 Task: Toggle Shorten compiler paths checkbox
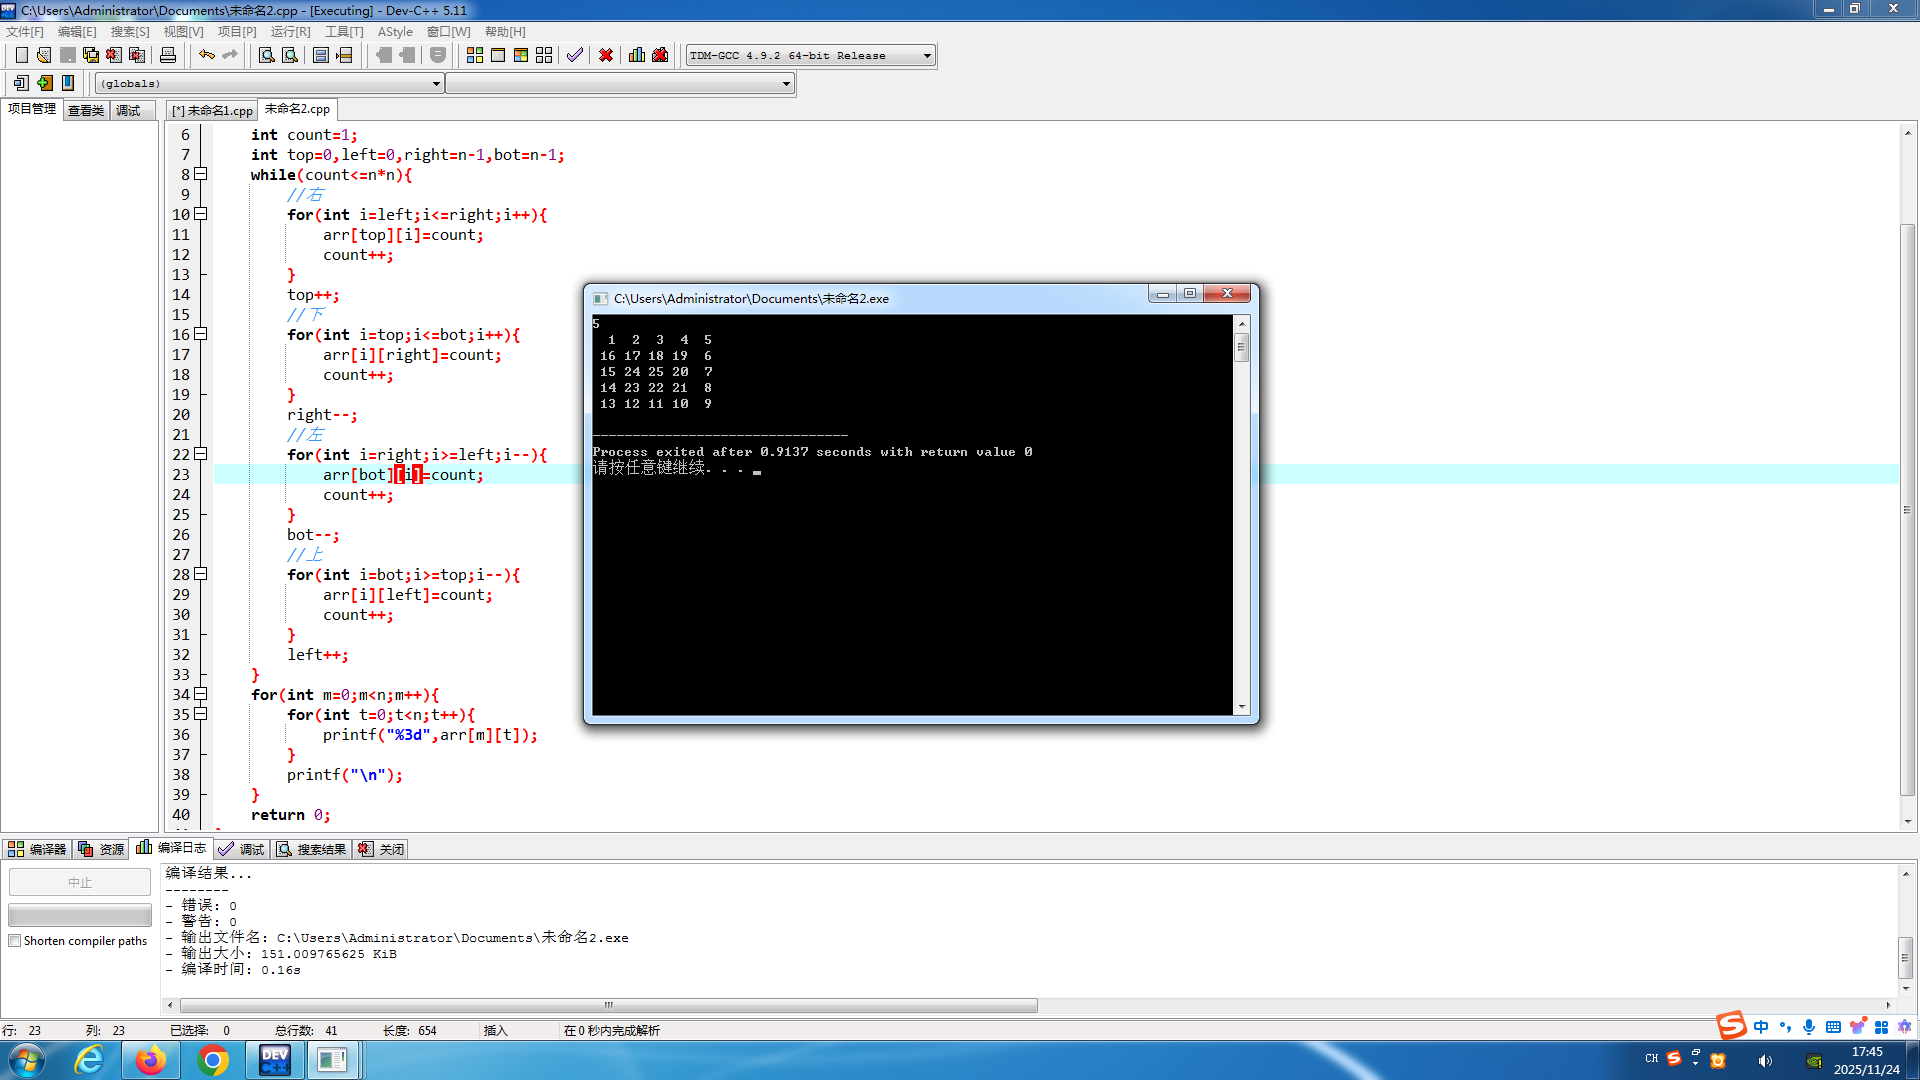[15, 941]
